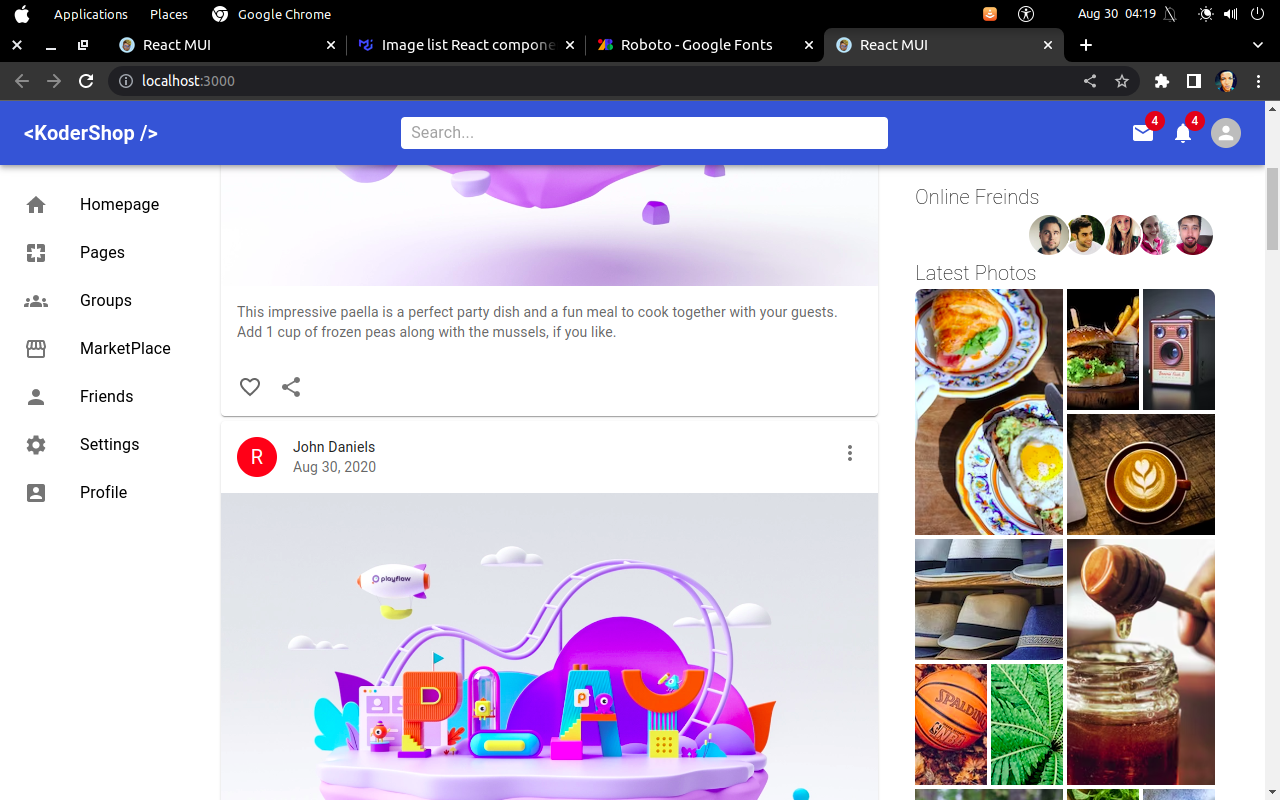Open the vintage camera photo thumbnail

pyautogui.click(x=1179, y=349)
